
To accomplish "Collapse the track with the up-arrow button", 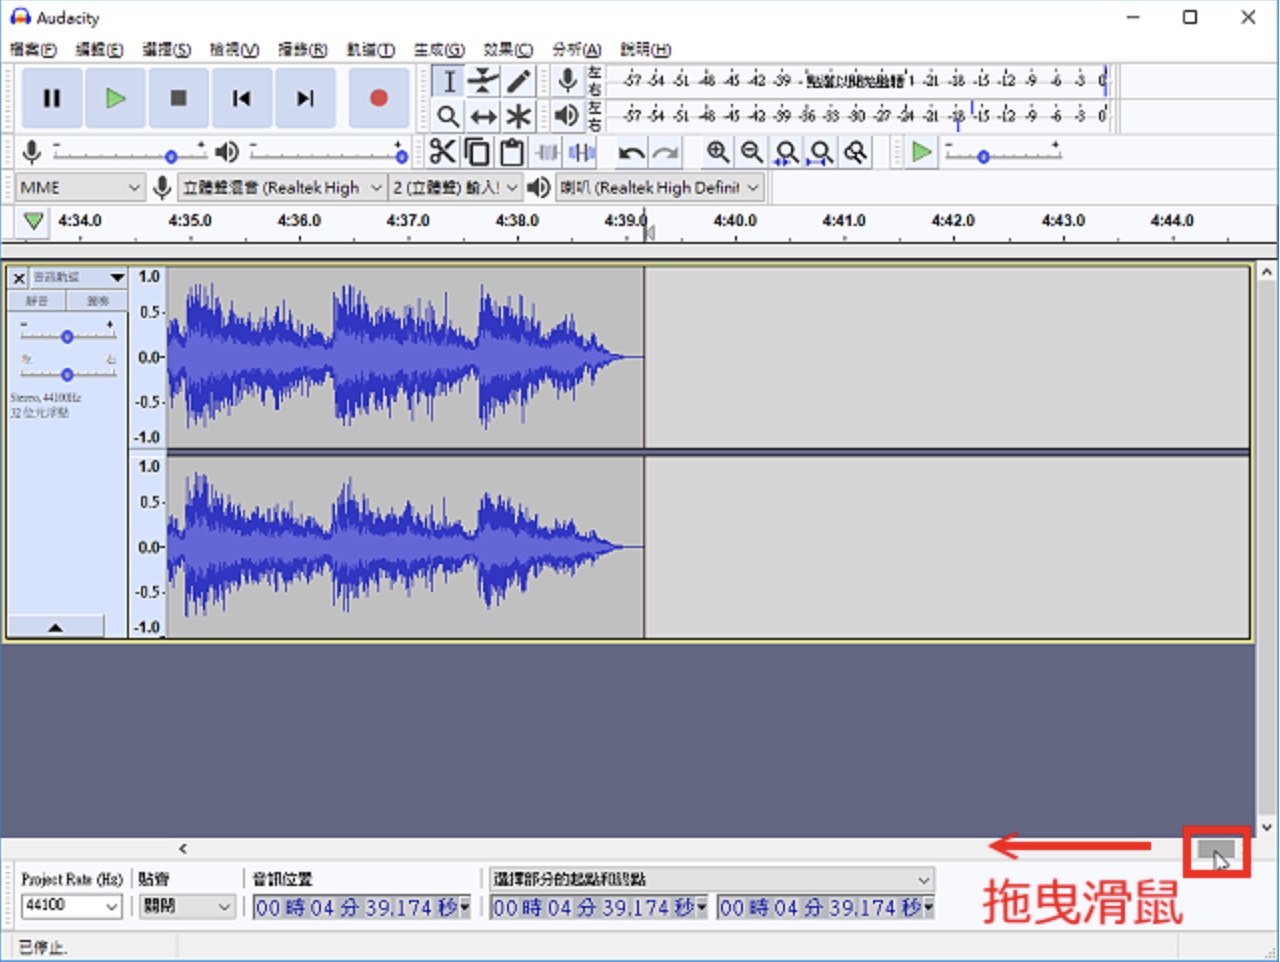I will [55, 627].
